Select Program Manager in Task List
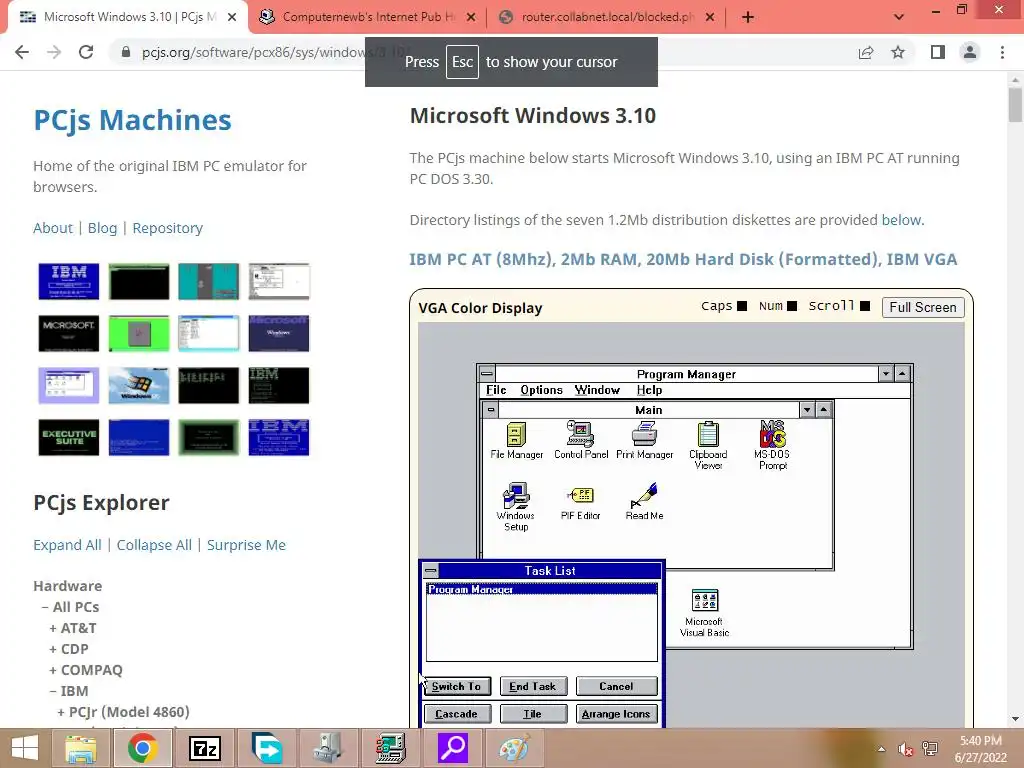The image size is (1024, 768). tap(541, 589)
